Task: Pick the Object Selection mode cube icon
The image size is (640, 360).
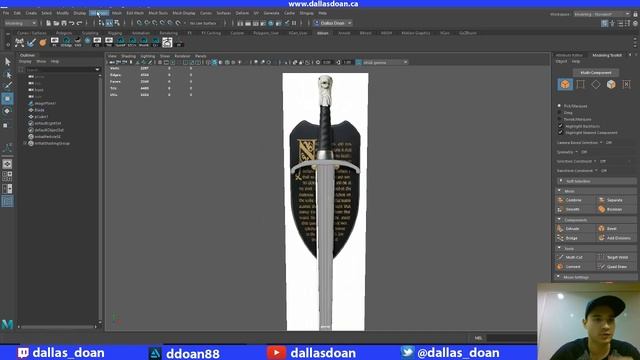Action: click(x=565, y=84)
